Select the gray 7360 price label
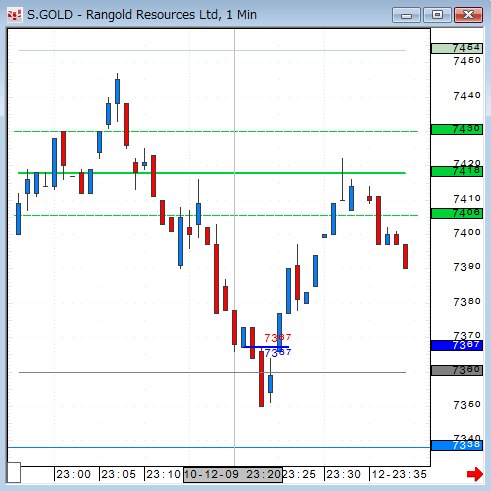The height and width of the screenshot is (491, 491). click(x=457, y=370)
